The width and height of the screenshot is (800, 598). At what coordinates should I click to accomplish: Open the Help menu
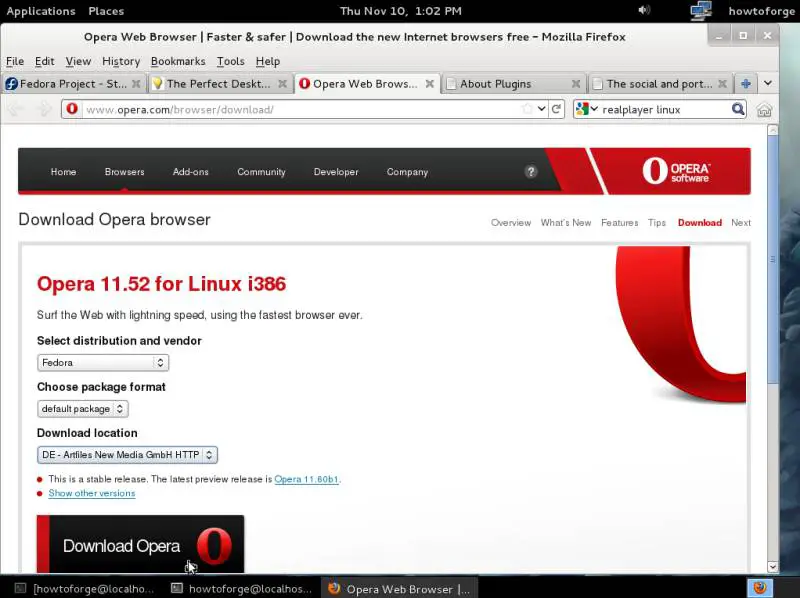click(x=268, y=61)
